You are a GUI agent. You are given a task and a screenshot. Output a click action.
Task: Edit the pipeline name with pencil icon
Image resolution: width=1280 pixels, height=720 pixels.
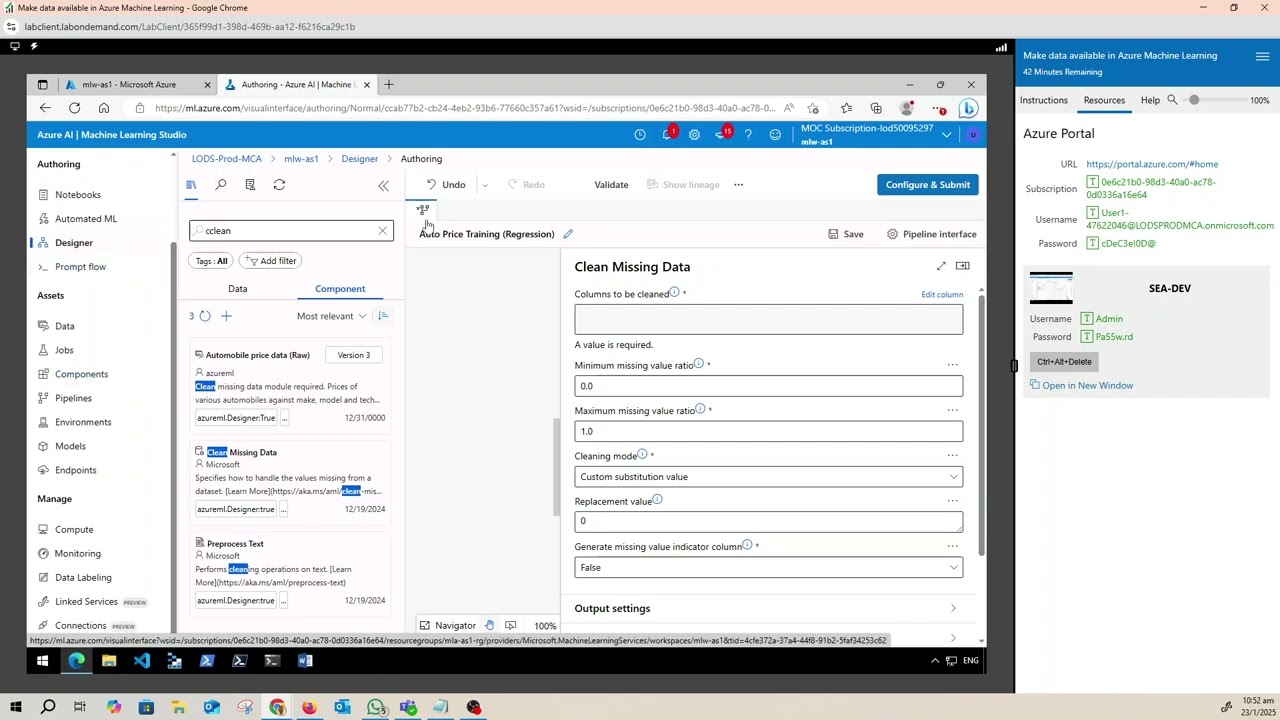click(x=568, y=234)
